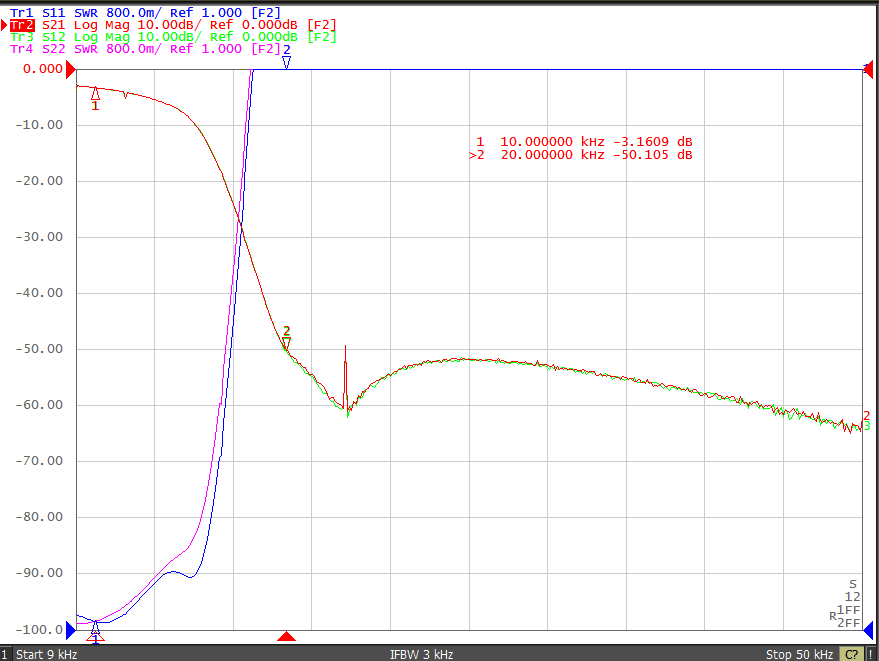Click solid red marker triangle on bottom axis

[x=286, y=636]
